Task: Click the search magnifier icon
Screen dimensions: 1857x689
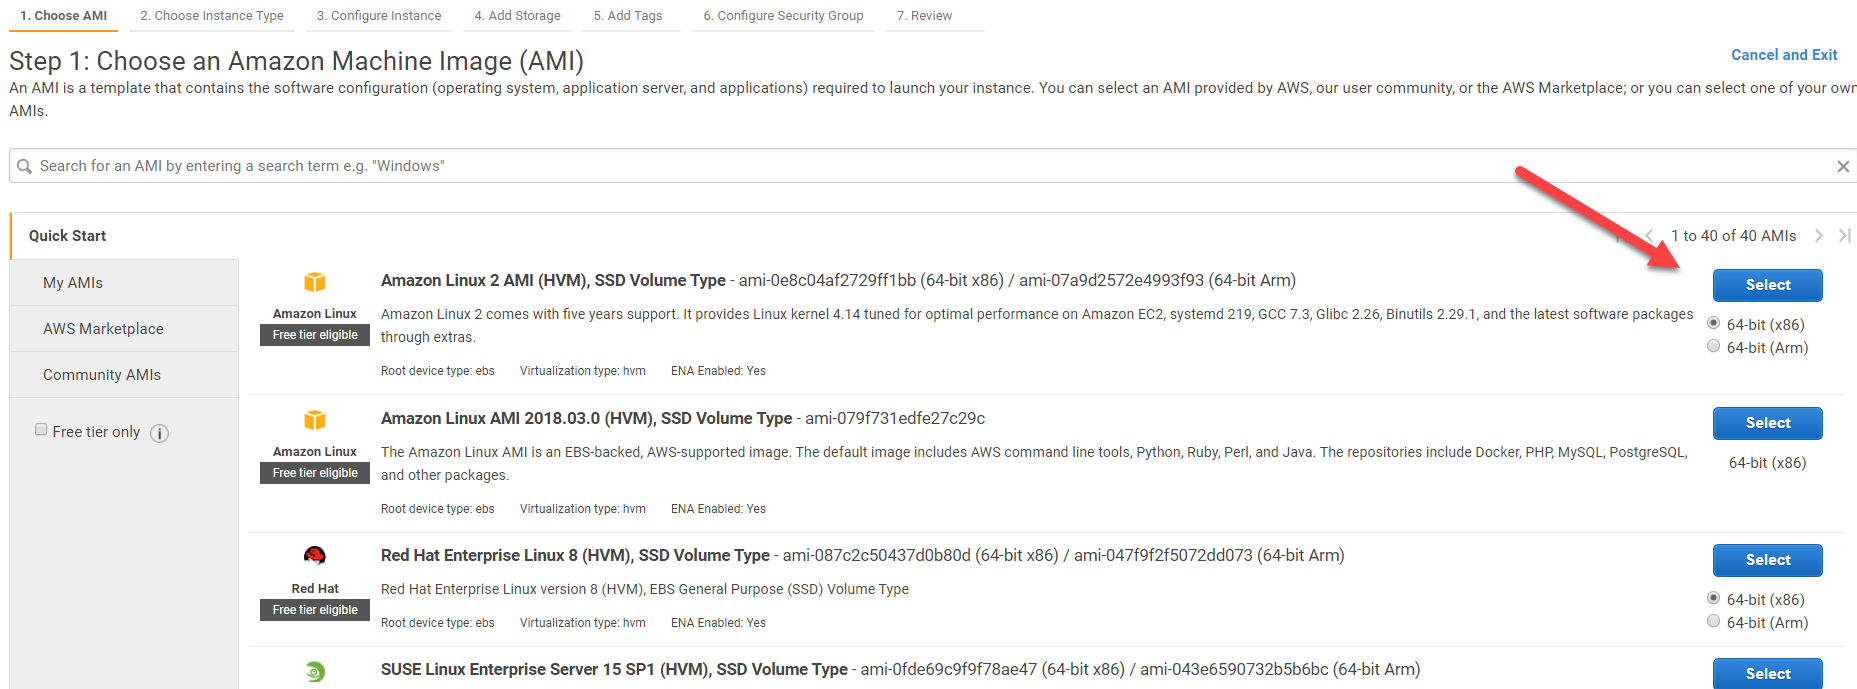Action: click(x=24, y=166)
